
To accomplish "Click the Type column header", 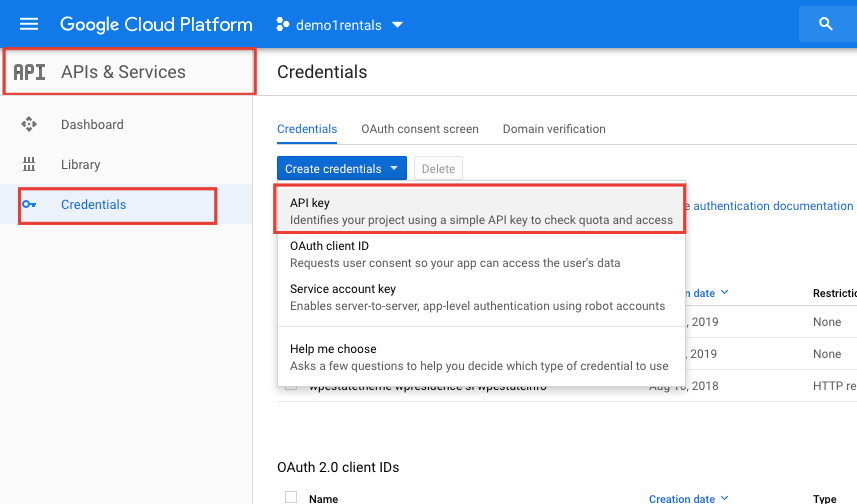I will click(x=824, y=499).
